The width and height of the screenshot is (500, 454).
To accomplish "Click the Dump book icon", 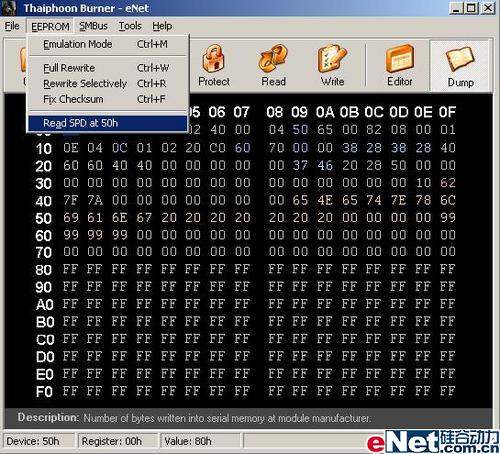I will click(460, 59).
